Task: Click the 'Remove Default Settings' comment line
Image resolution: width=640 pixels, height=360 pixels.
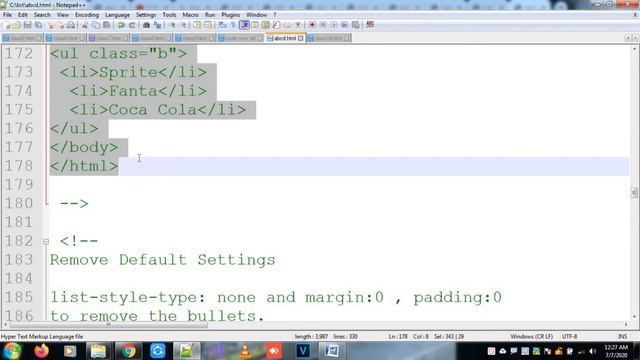Action: [162, 260]
